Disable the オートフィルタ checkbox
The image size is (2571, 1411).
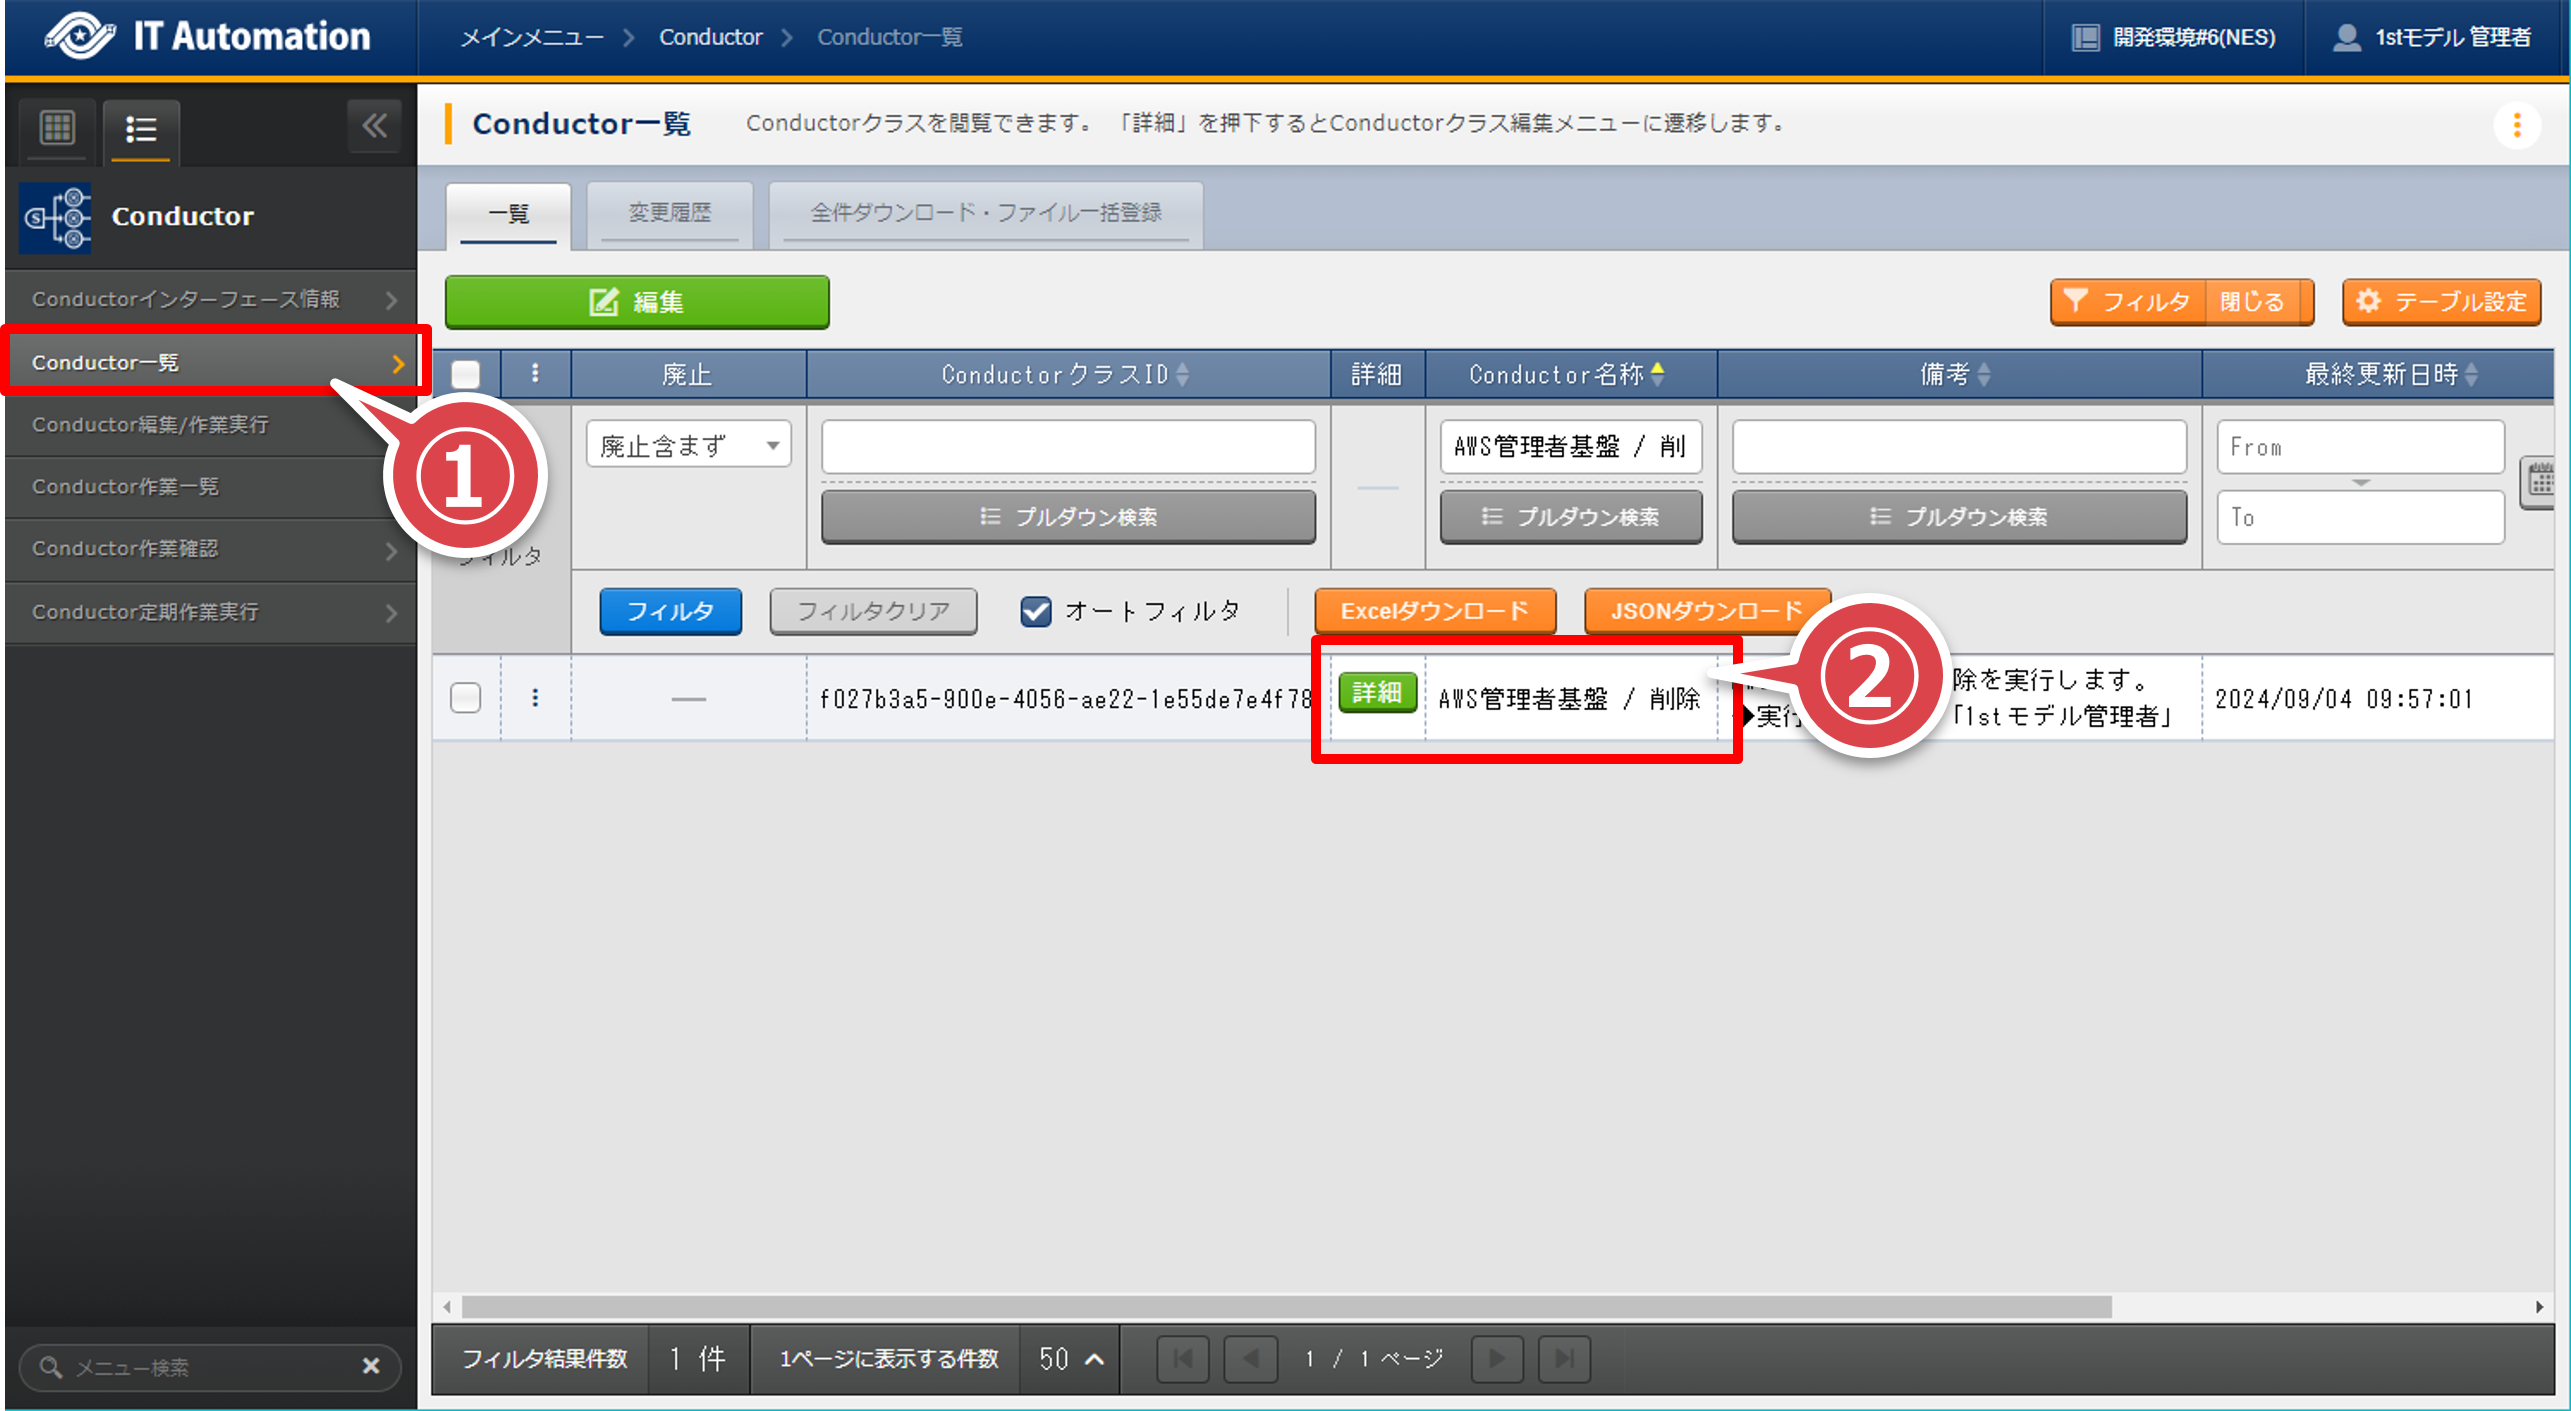[x=1035, y=611]
